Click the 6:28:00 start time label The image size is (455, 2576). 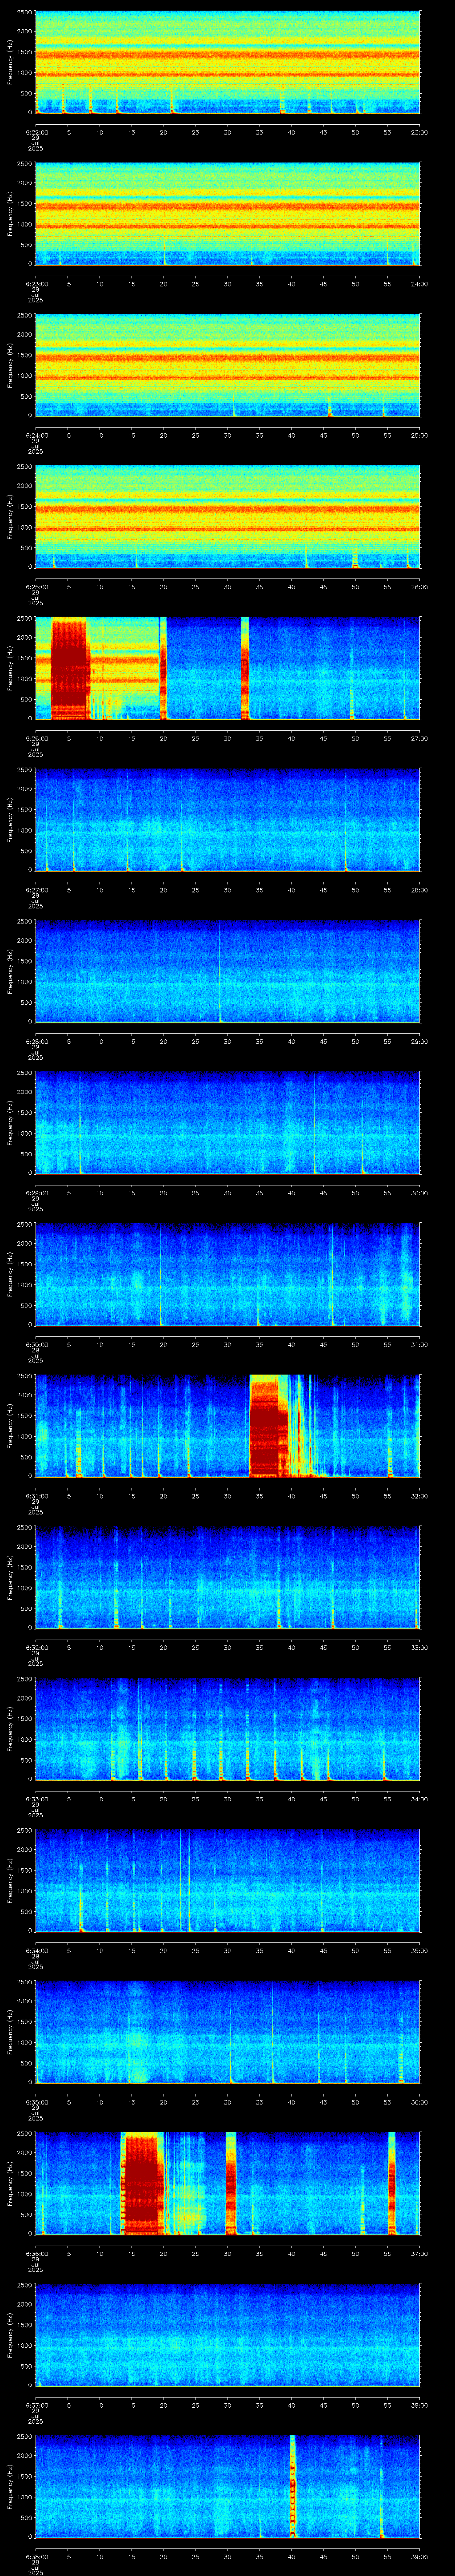(36, 1041)
